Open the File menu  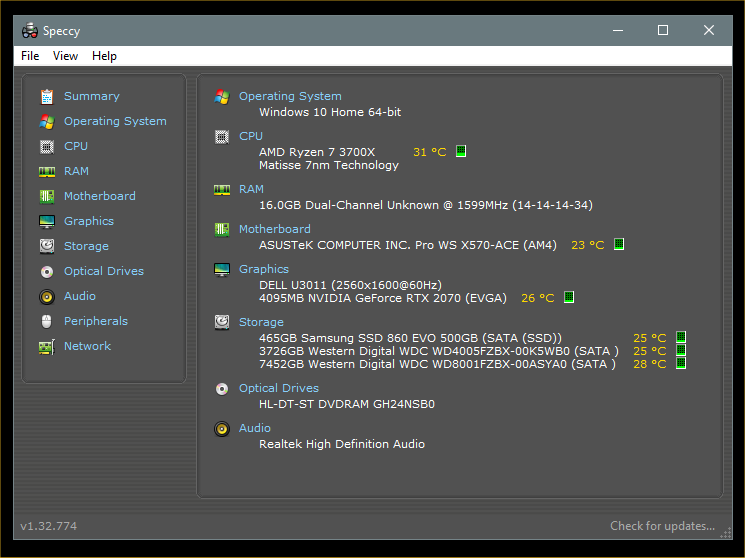coord(30,56)
